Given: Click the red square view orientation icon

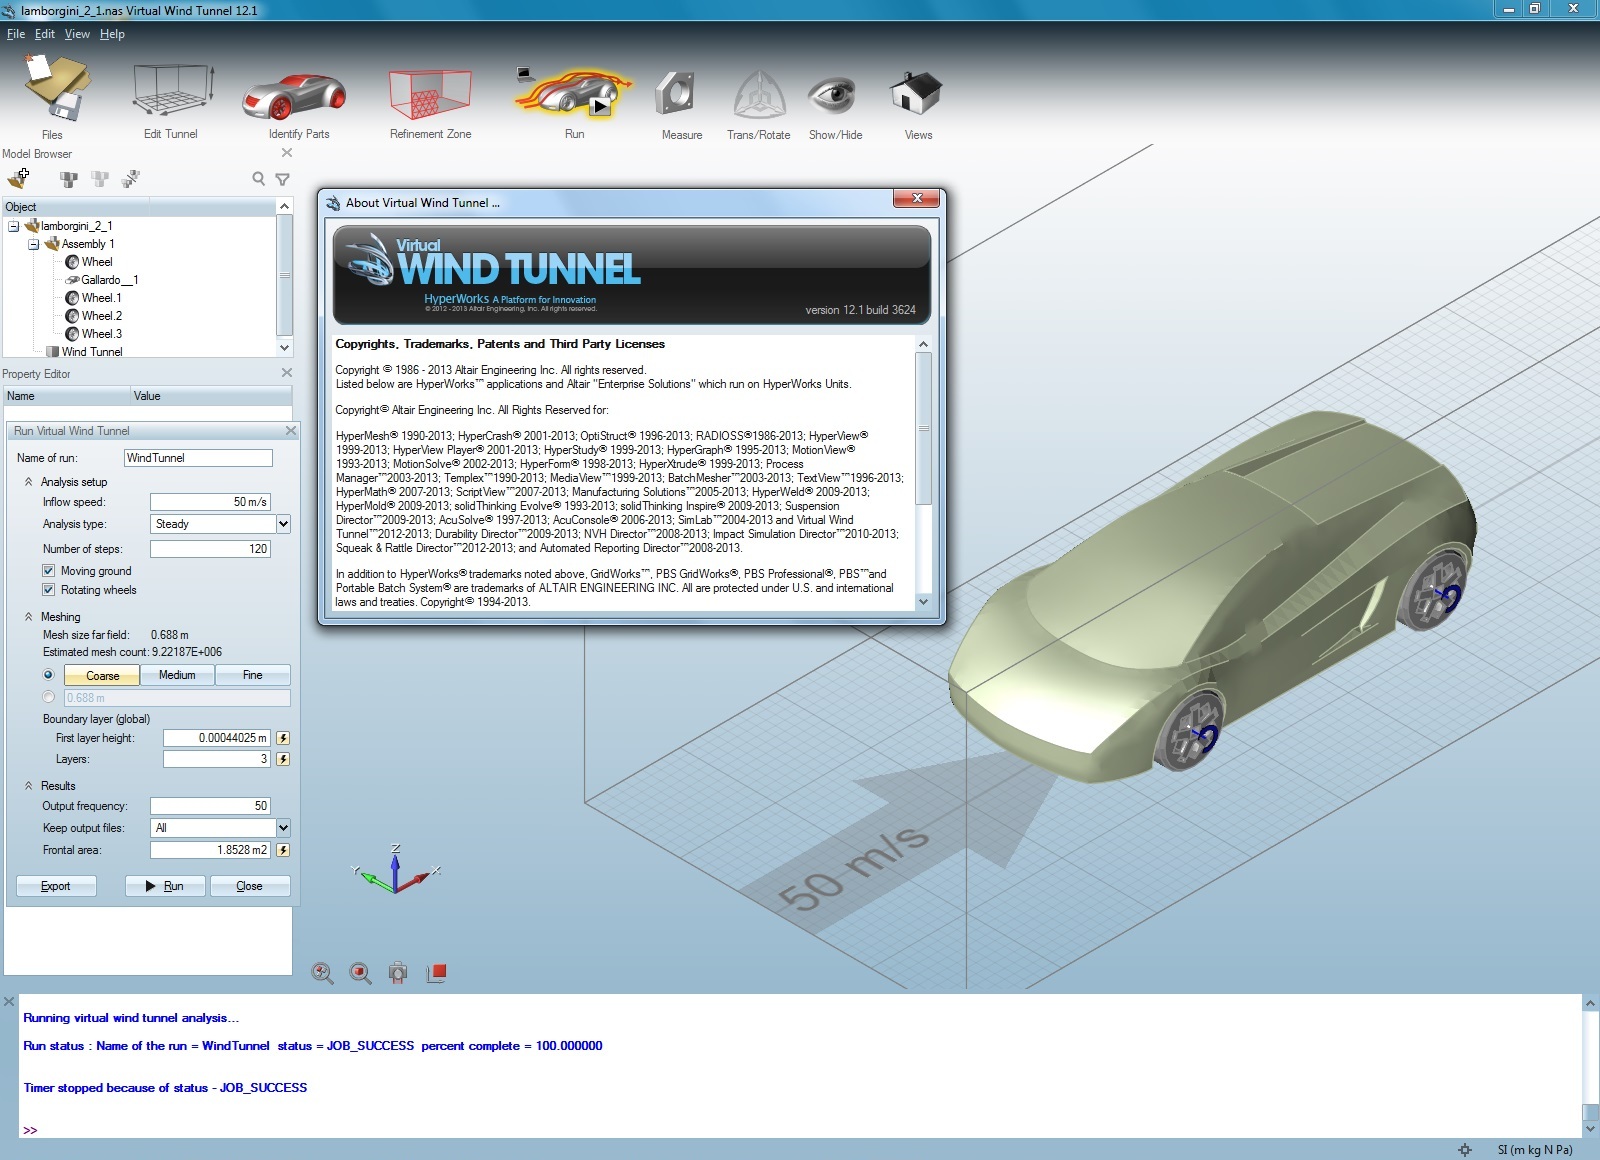Looking at the screenshot, I should (x=436, y=972).
